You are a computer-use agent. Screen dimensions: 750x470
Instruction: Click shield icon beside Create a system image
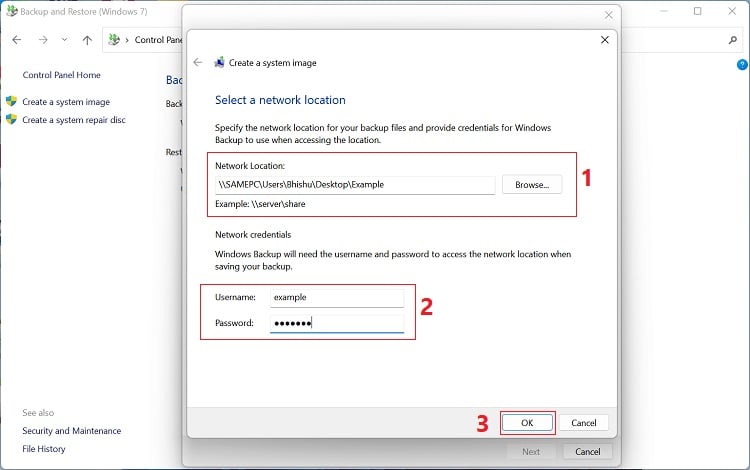pos(11,101)
